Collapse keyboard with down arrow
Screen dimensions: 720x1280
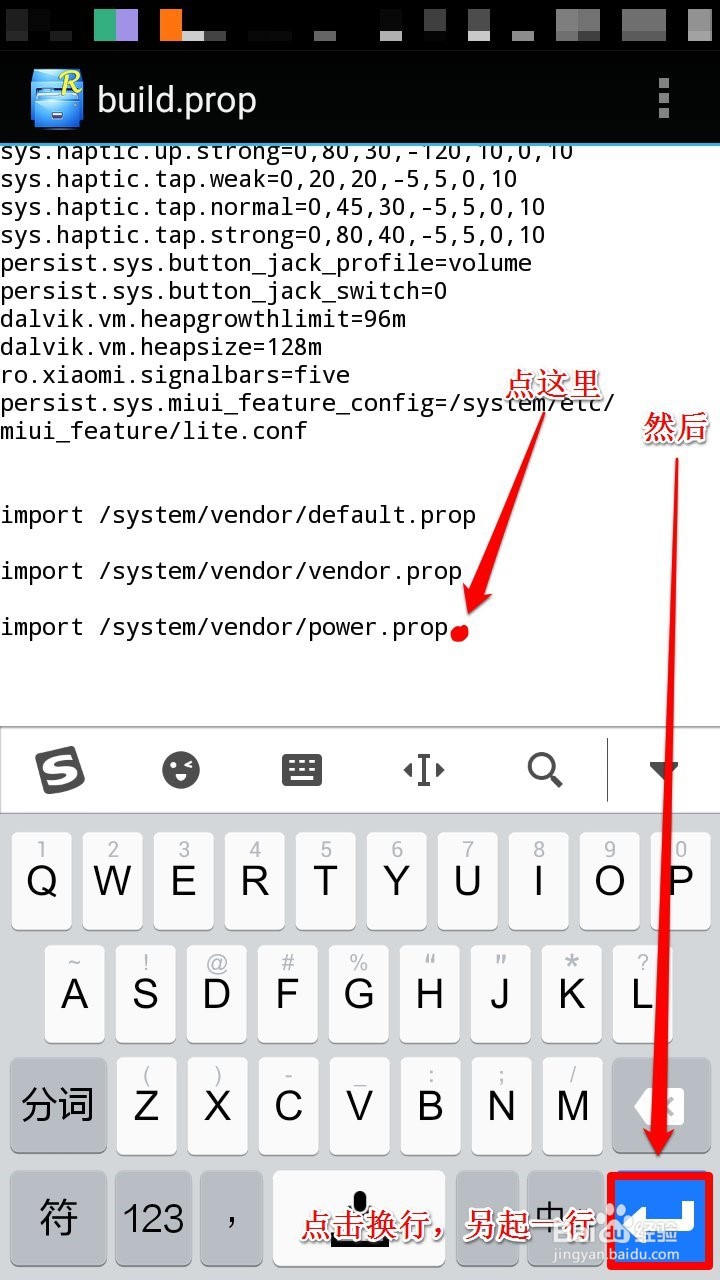(x=664, y=770)
